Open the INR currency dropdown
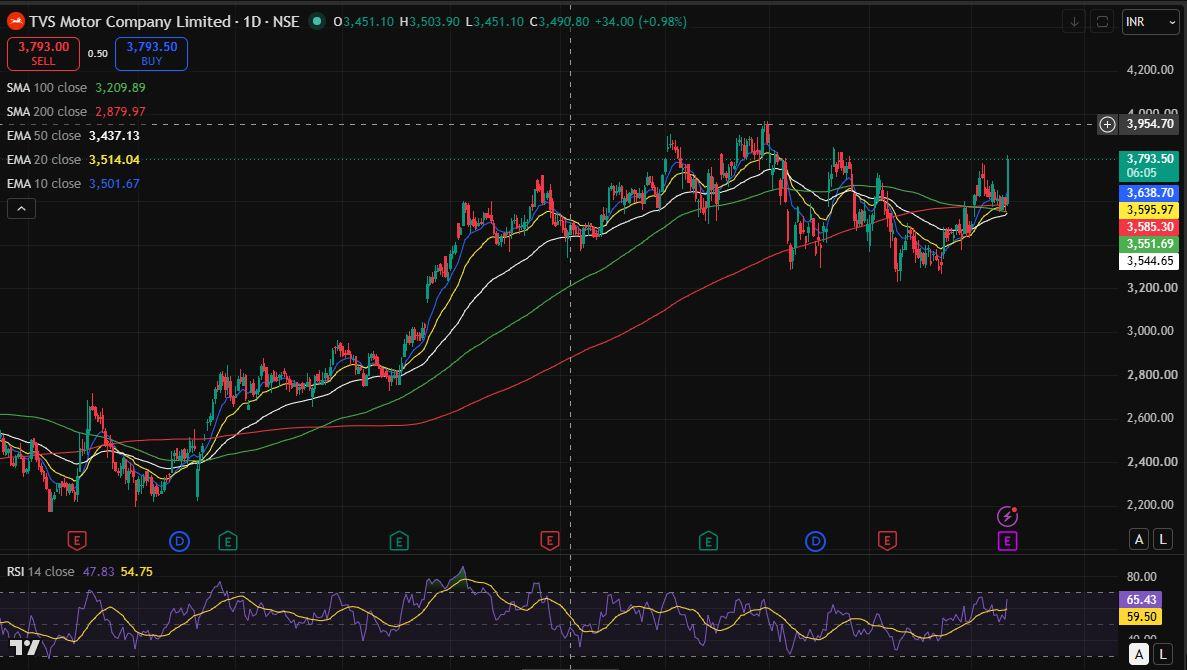The height and width of the screenshot is (670, 1187). click(1150, 22)
